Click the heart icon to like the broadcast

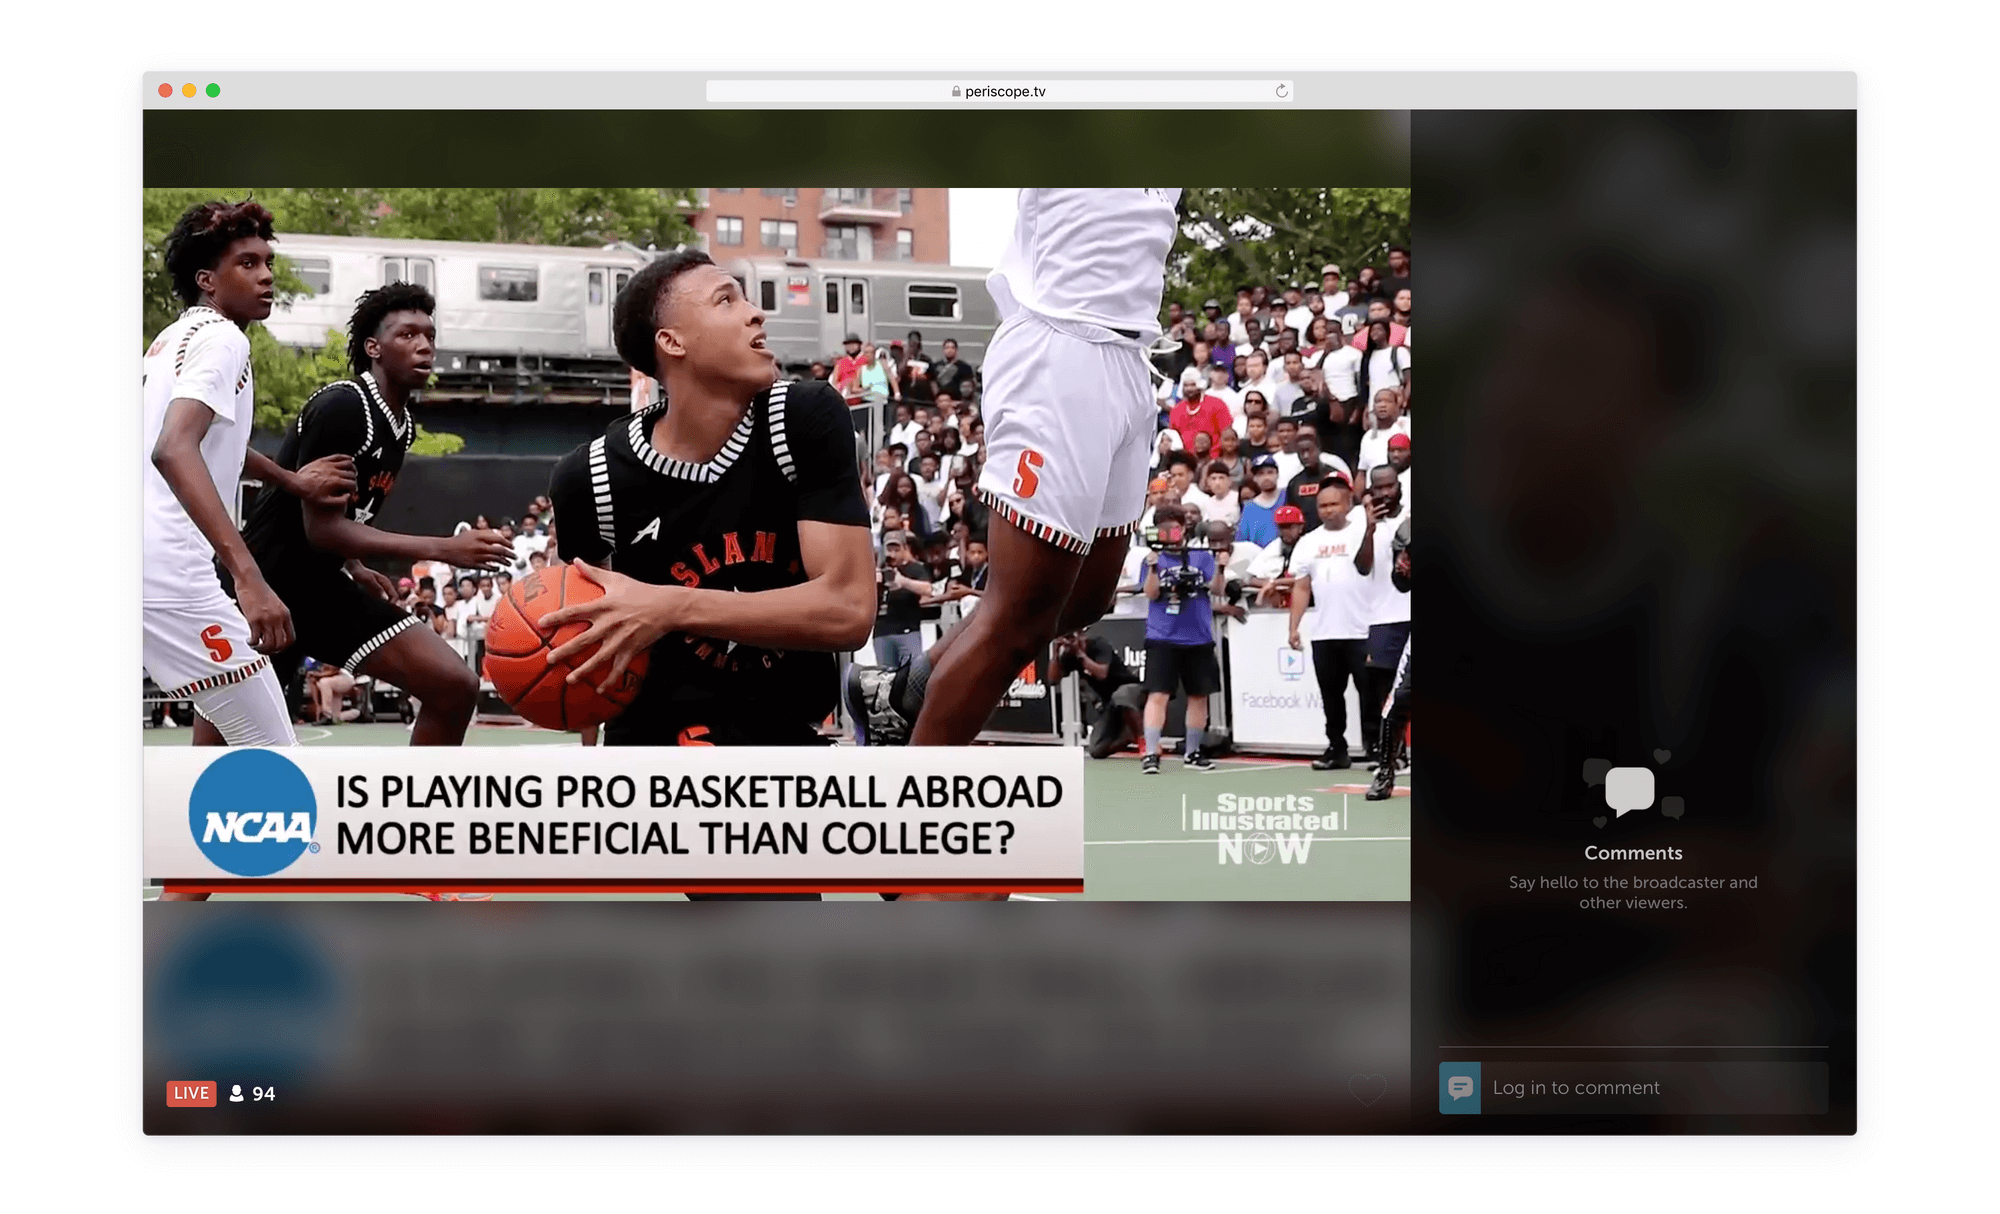[1367, 1088]
